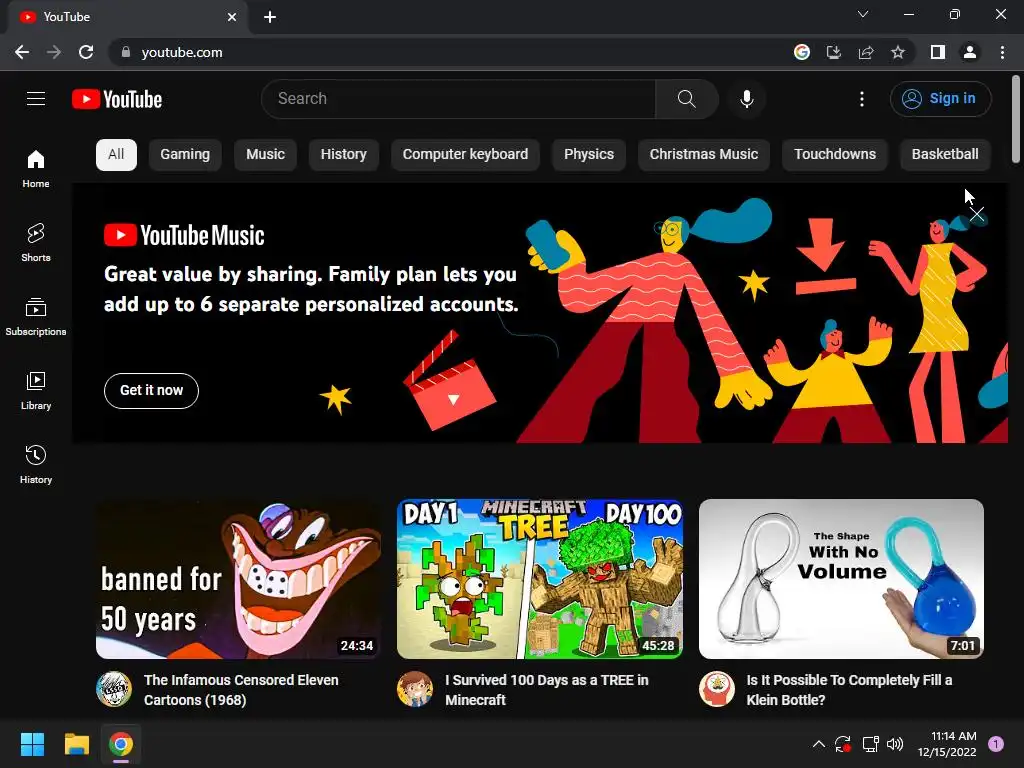Open Subscriptions from sidebar
Image resolution: width=1024 pixels, height=768 pixels.
[x=36, y=316]
